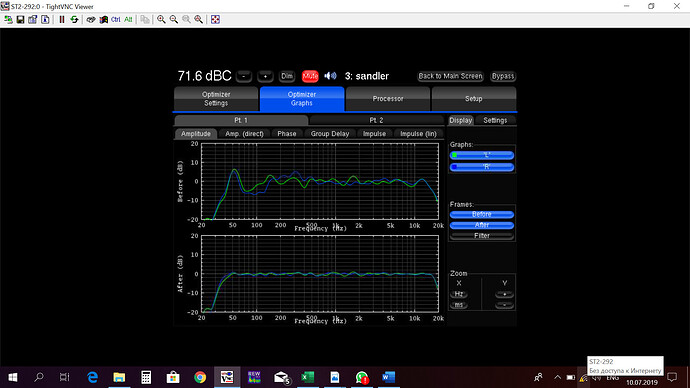Screen dimensions: 690x388
Task: Open Calculator from the taskbar
Action: 146,377
